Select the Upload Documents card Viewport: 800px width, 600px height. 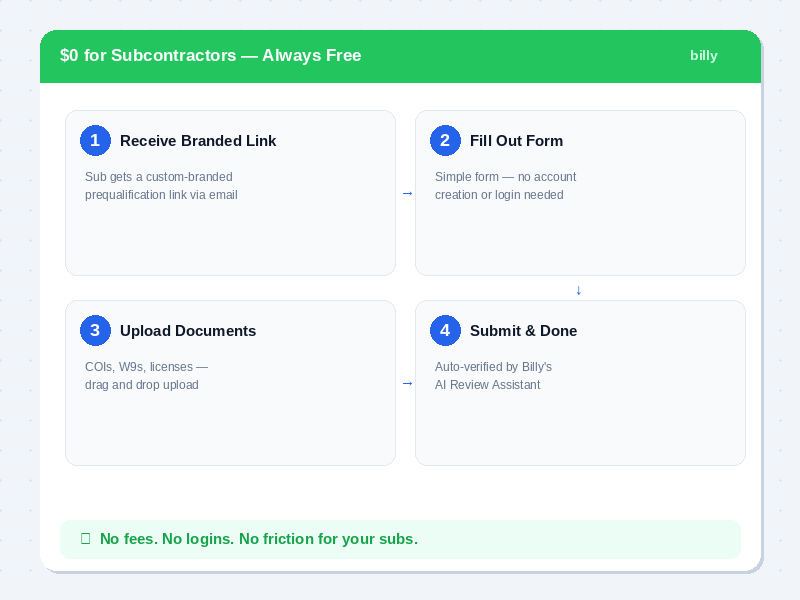tap(230, 382)
